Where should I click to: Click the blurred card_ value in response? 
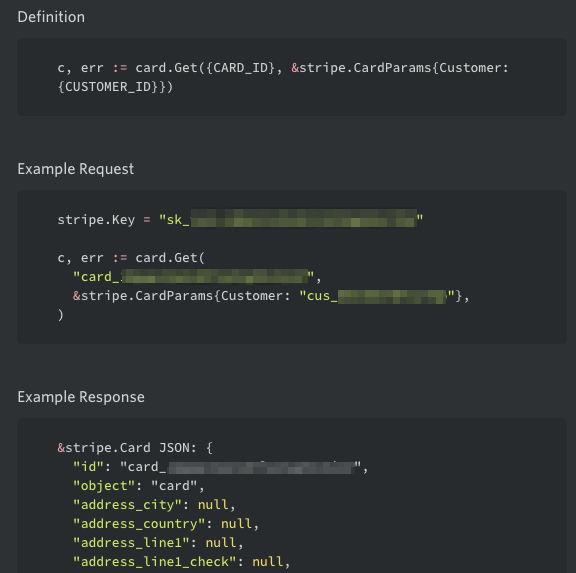coord(241,467)
